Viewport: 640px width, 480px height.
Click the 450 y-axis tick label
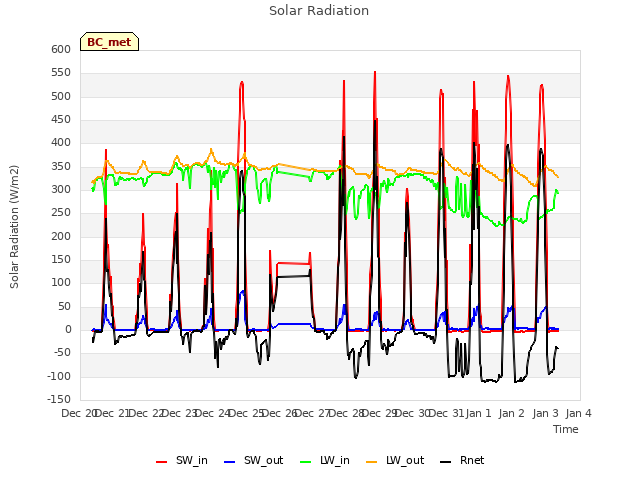(x=61, y=120)
